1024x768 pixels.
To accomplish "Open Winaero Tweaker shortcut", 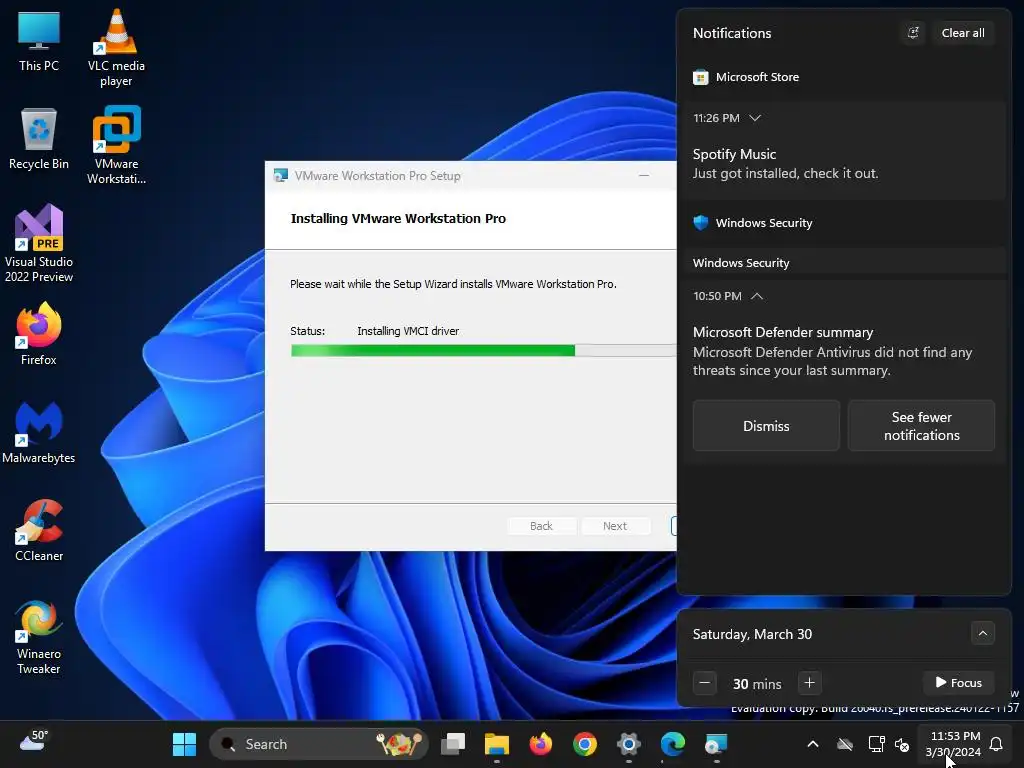I will tap(39, 637).
